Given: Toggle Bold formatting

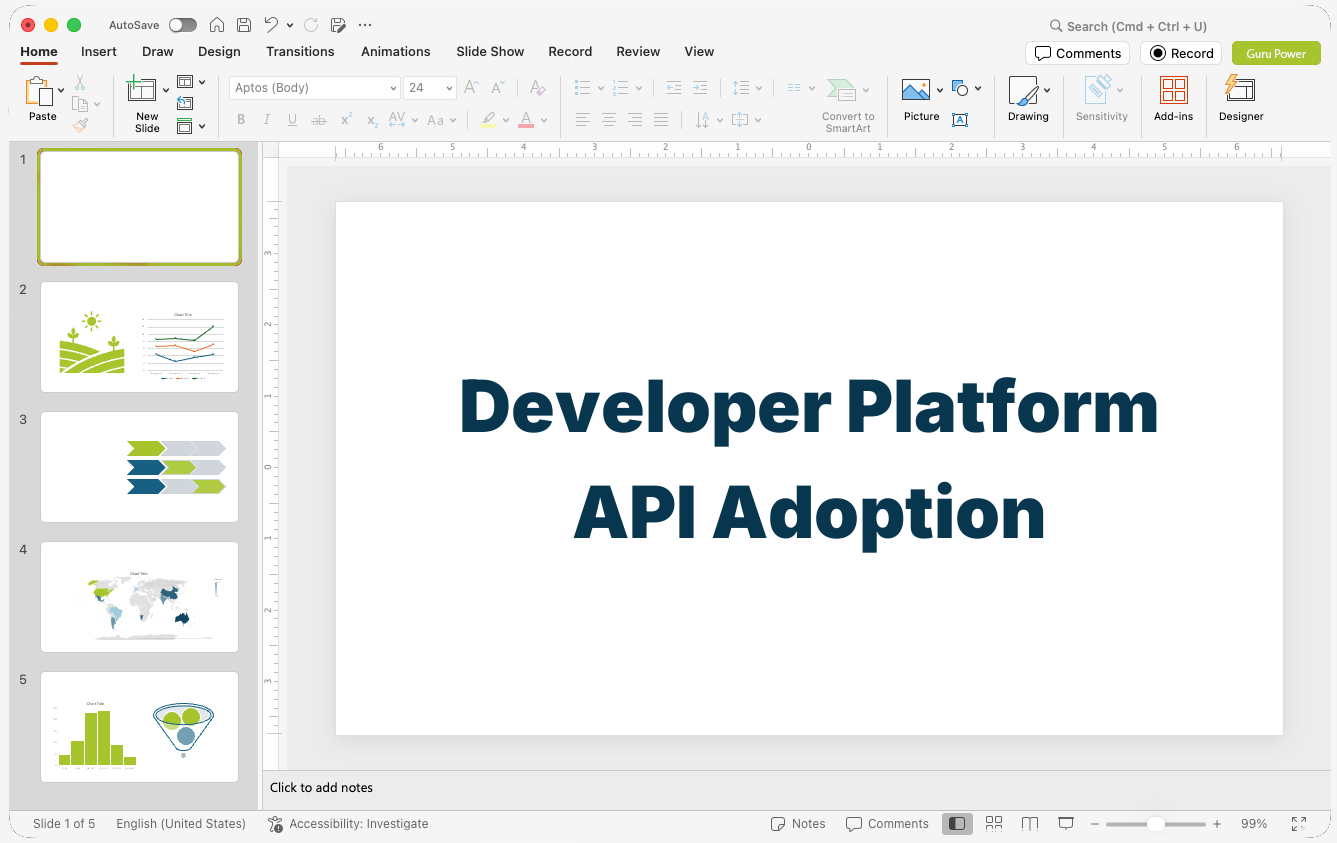Looking at the screenshot, I should coord(241,120).
